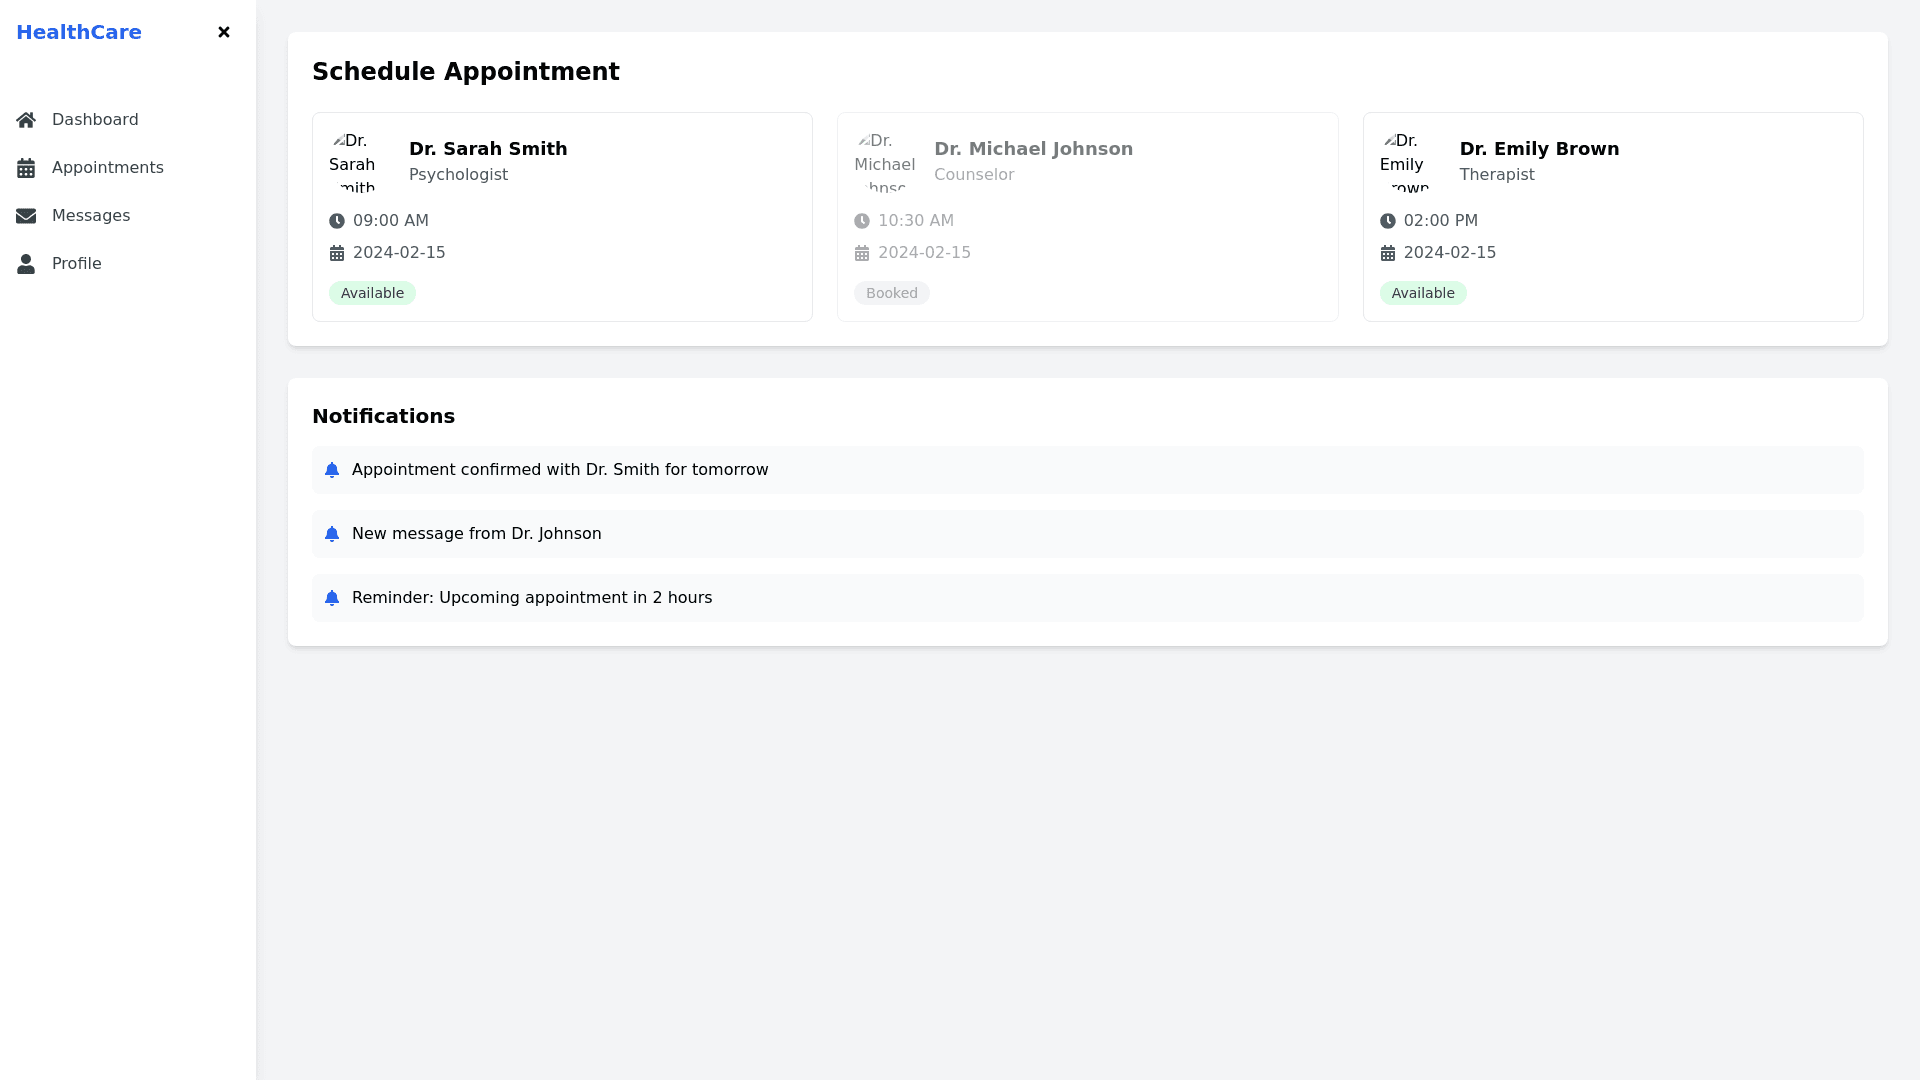Click the Profile person icon

click(26, 264)
